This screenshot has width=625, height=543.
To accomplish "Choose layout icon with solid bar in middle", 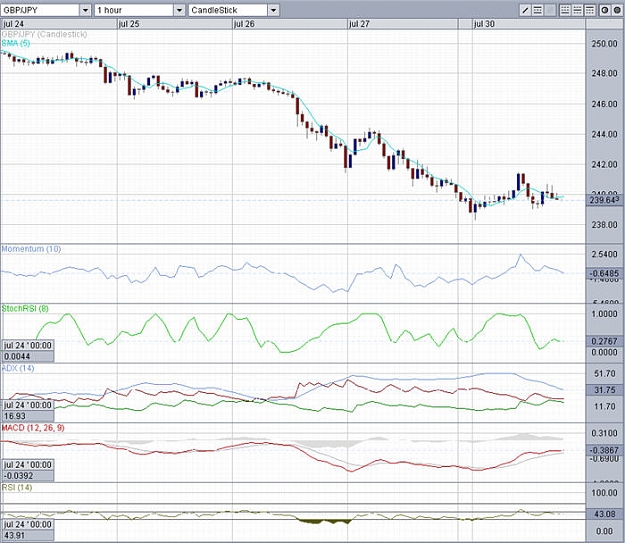I will click(577, 10).
